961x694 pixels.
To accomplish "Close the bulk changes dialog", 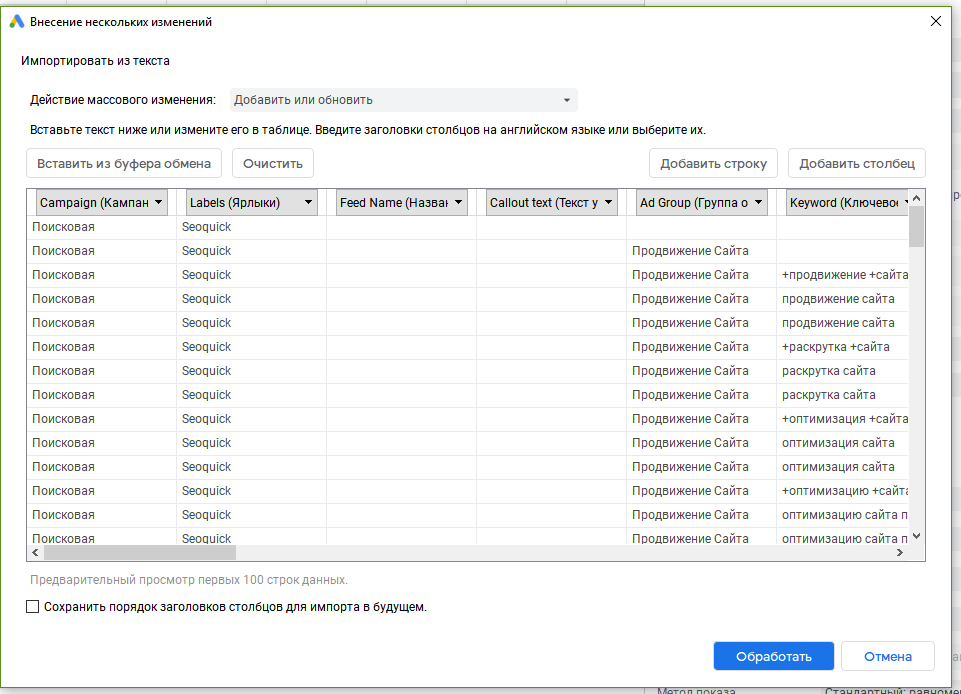I will [935, 21].
